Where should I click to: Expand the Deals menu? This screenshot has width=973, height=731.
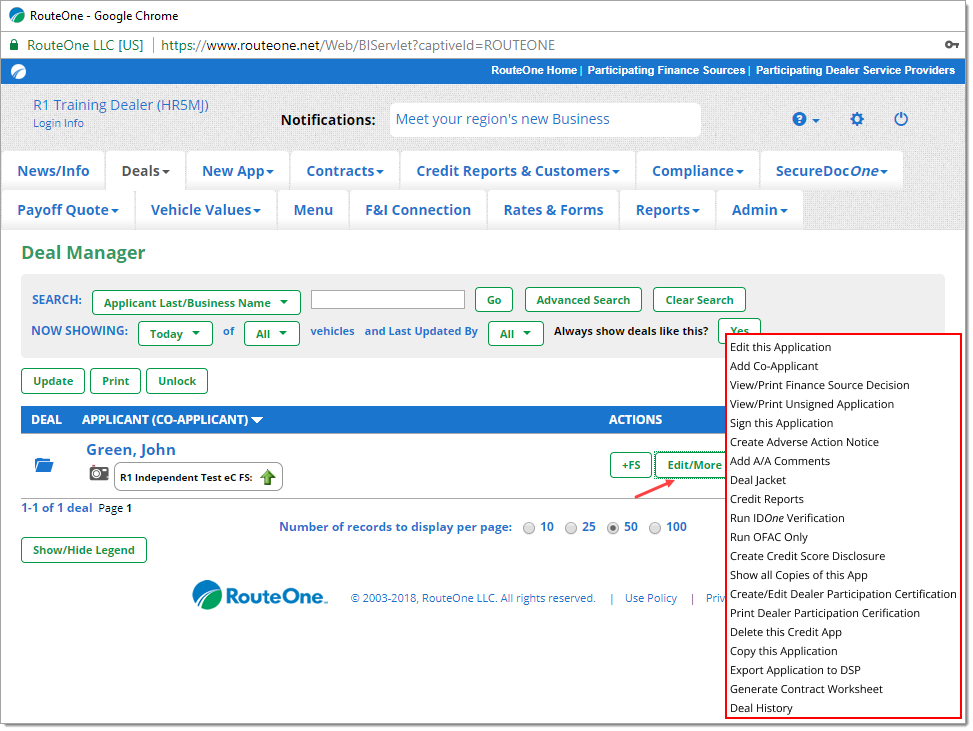pos(145,171)
